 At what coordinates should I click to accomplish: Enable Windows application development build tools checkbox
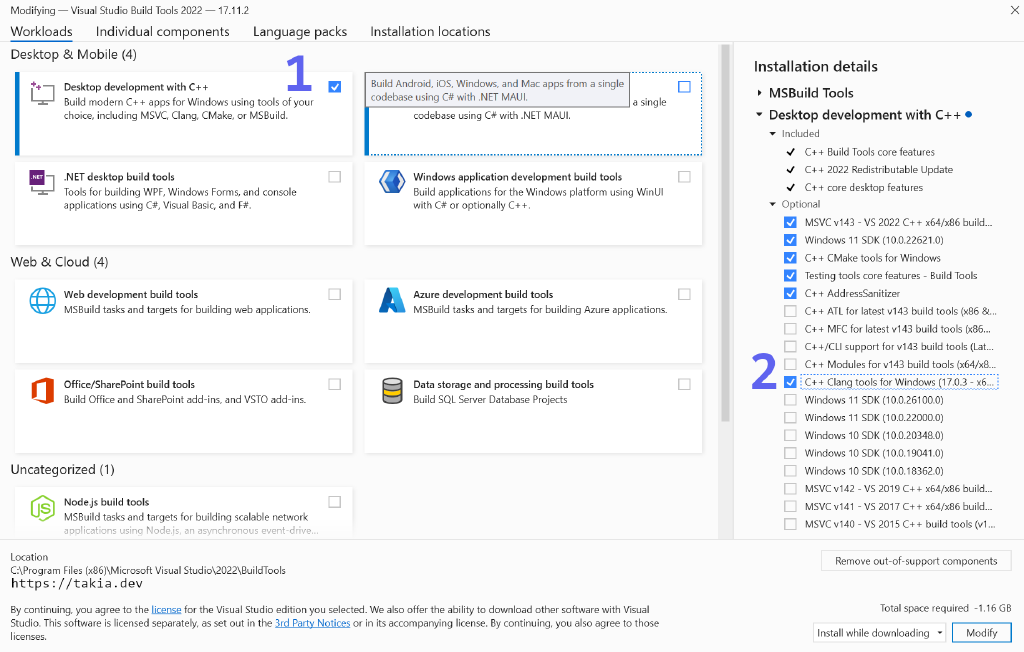pos(684,177)
